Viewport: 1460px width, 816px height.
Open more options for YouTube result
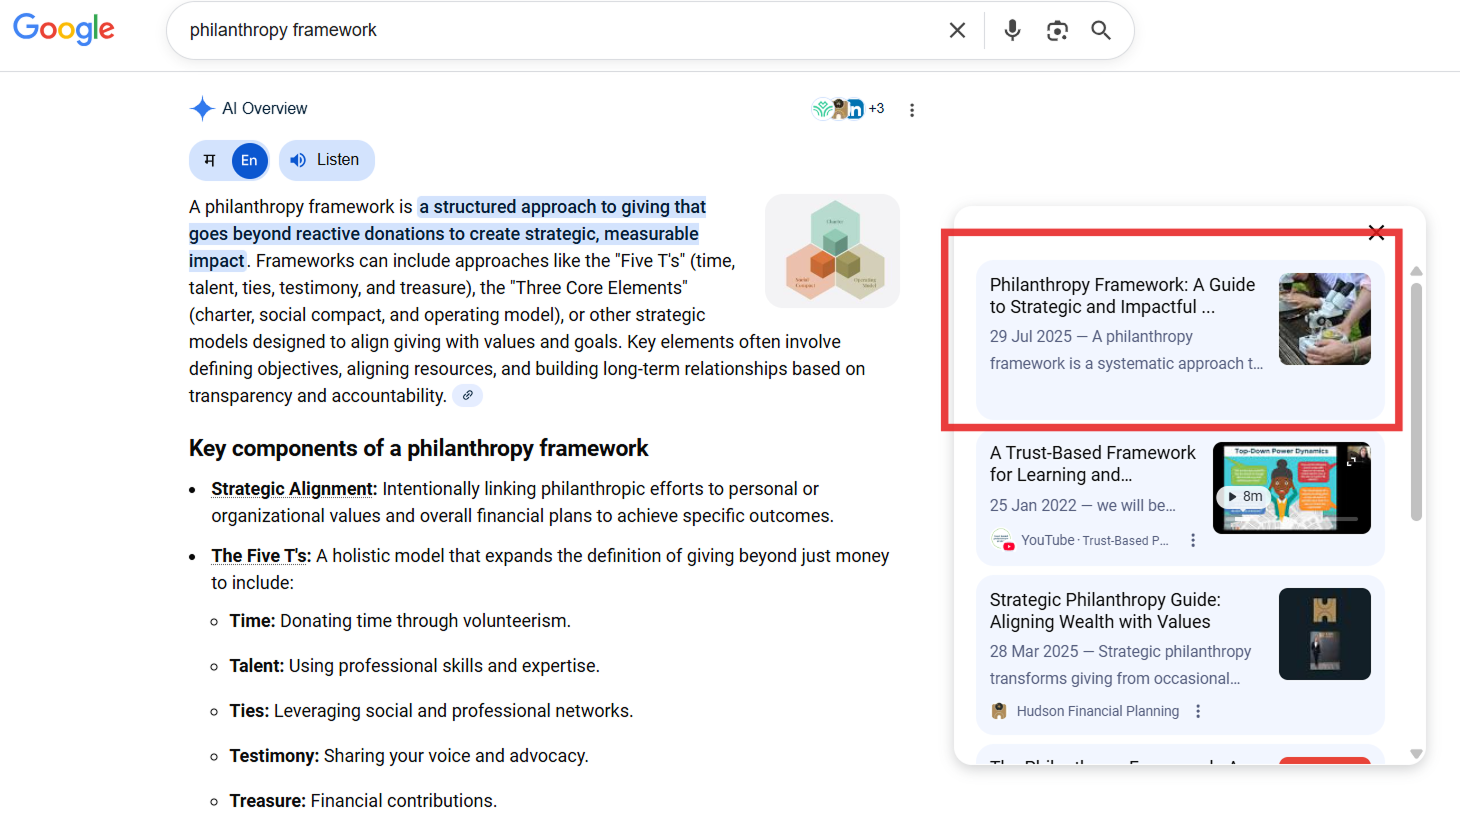pyautogui.click(x=1193, y=540)
